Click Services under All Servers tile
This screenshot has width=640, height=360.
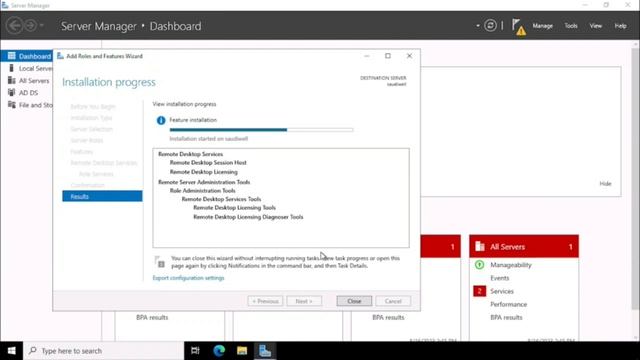coord(502,291)
